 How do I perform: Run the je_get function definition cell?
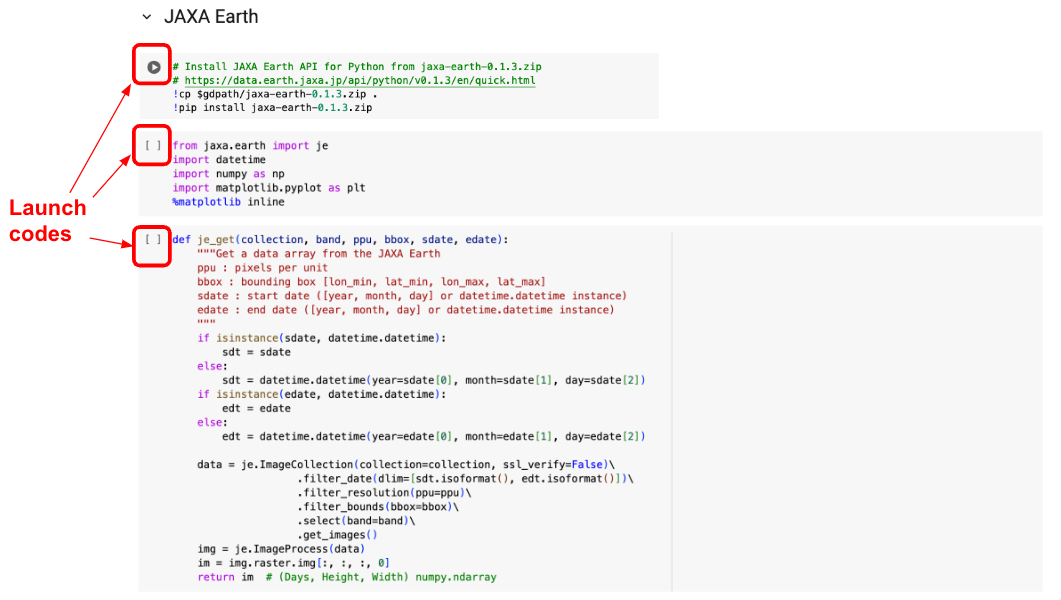(153, 240)
